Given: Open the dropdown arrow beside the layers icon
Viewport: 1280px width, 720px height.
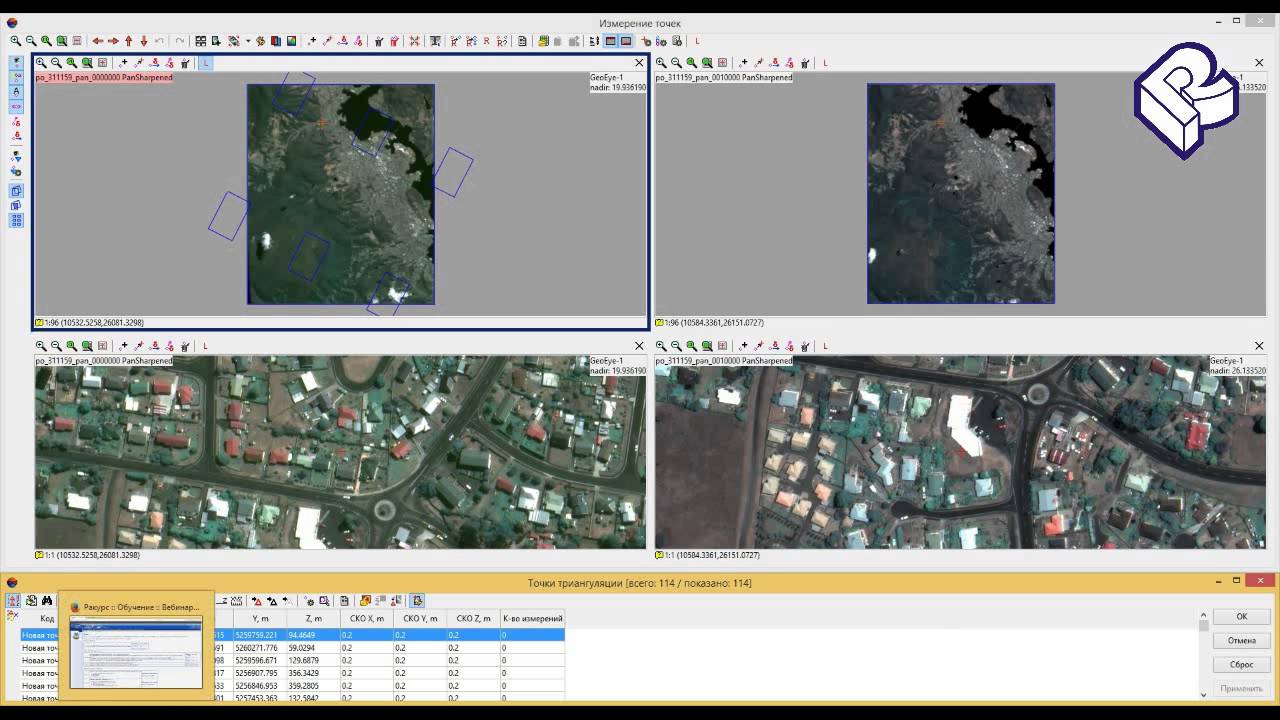Looking at the screenshot, I should click(x=247, y=41).
